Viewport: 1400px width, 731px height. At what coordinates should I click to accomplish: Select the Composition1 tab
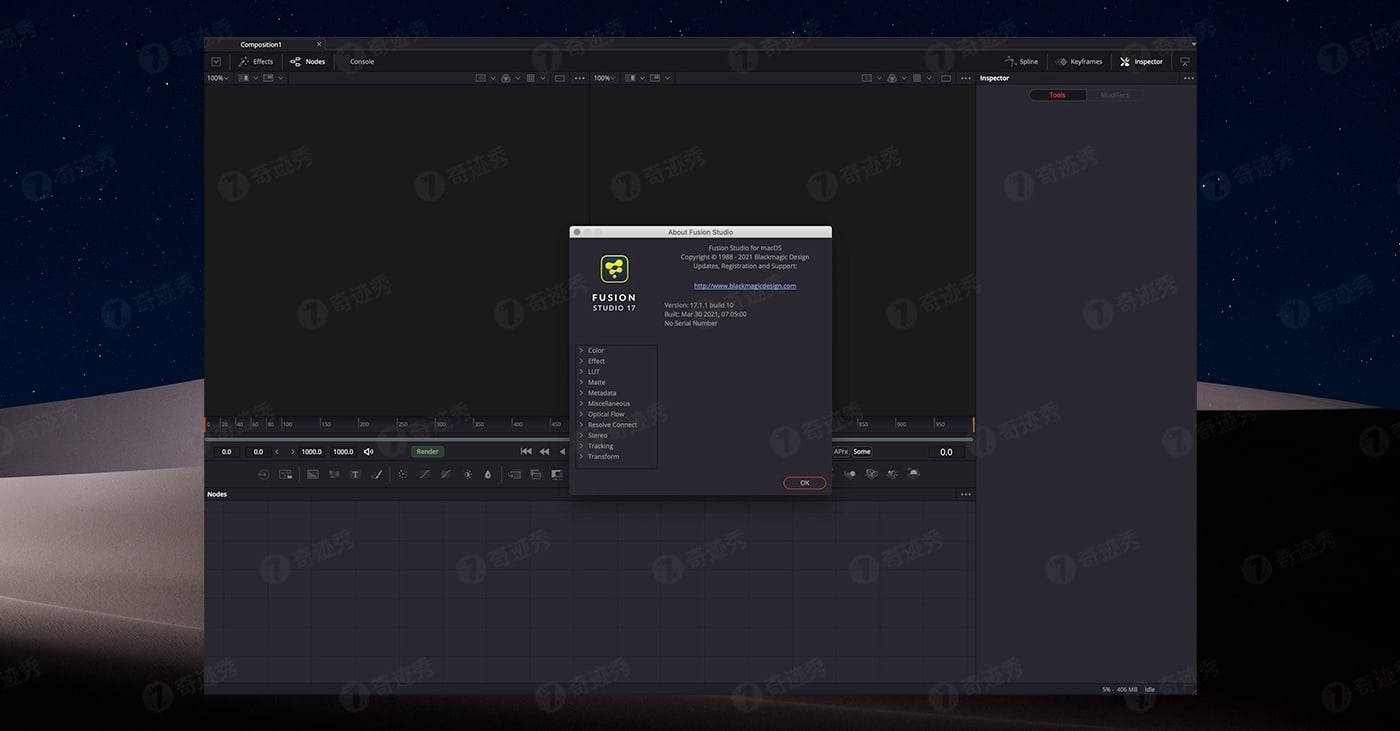(x=261, y=45)
